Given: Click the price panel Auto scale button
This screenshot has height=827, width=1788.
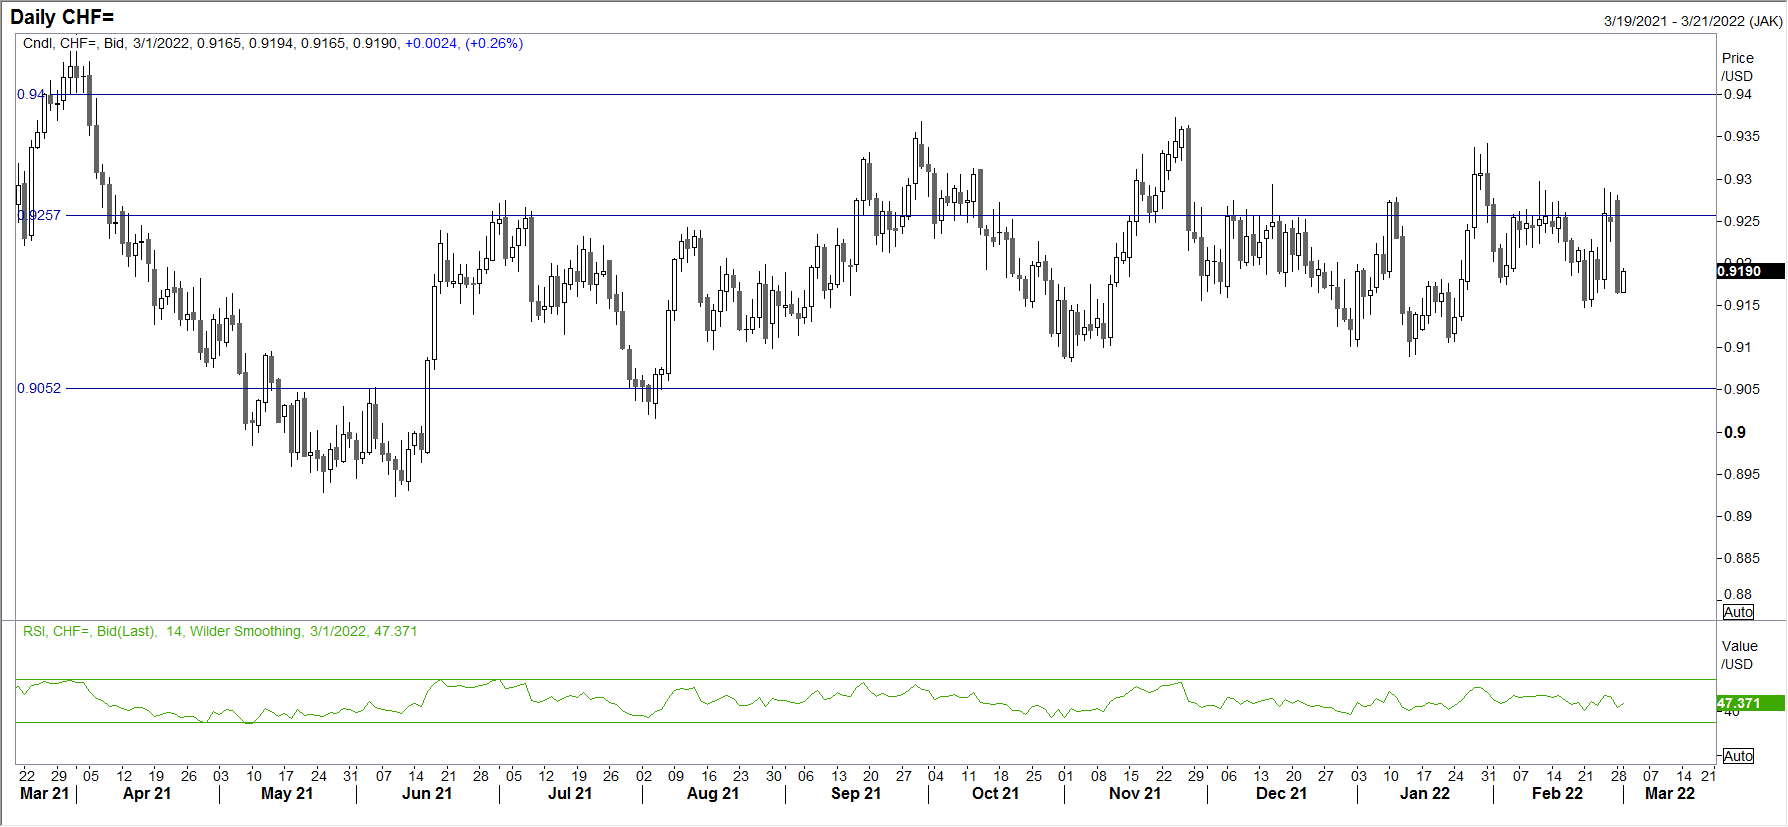Looking at the screenshot, I should coord(1738,612).
